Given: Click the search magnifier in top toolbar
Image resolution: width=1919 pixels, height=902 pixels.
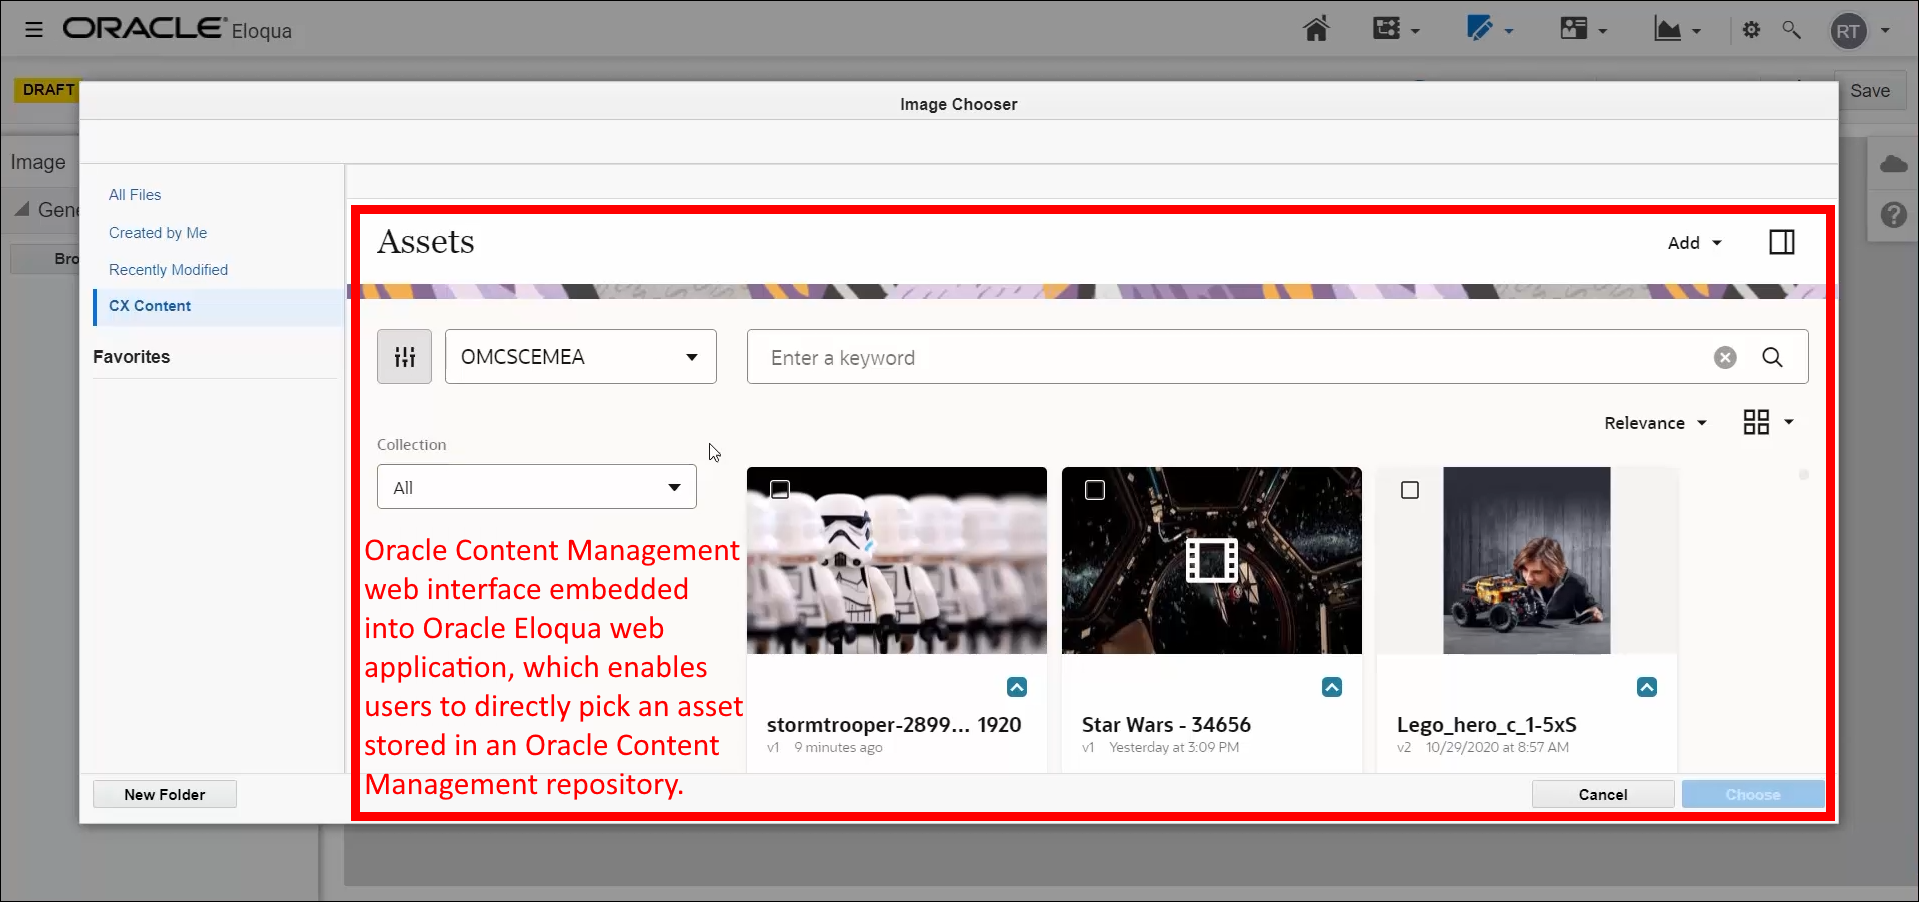Looking at the screenshot, I should 1791,30.
